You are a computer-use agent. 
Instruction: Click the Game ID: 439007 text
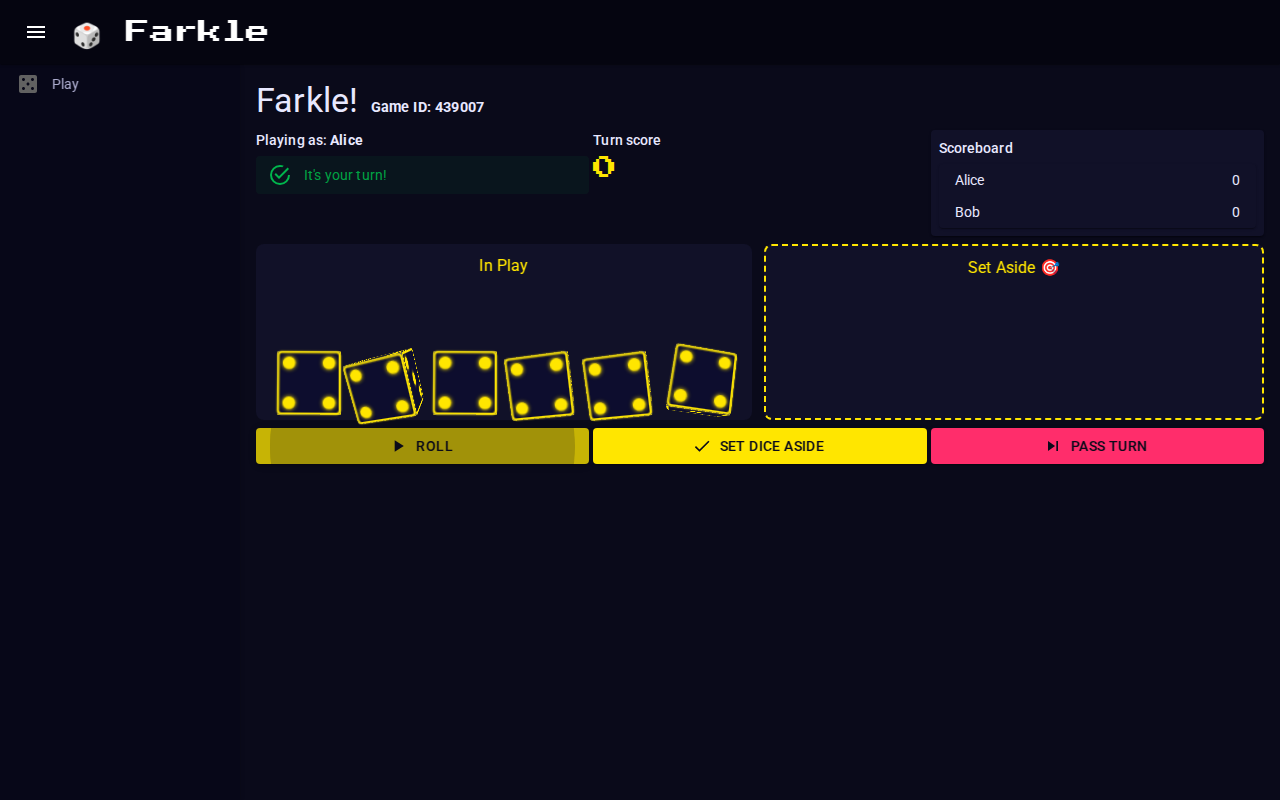pyautogui.click(x=427, y=107)
